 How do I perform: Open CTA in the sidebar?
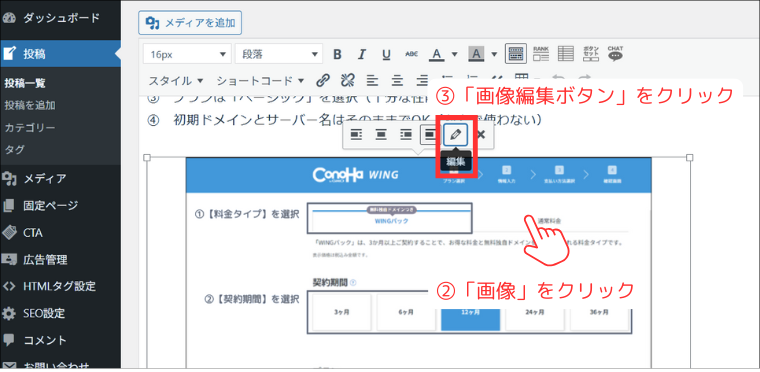tap(60, 233)
